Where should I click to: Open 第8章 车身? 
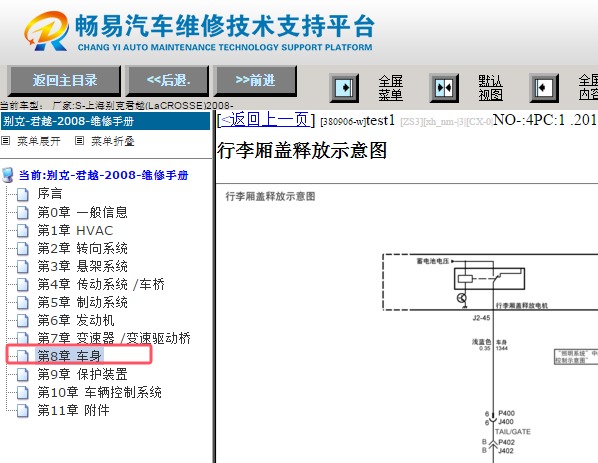point(69,356)
